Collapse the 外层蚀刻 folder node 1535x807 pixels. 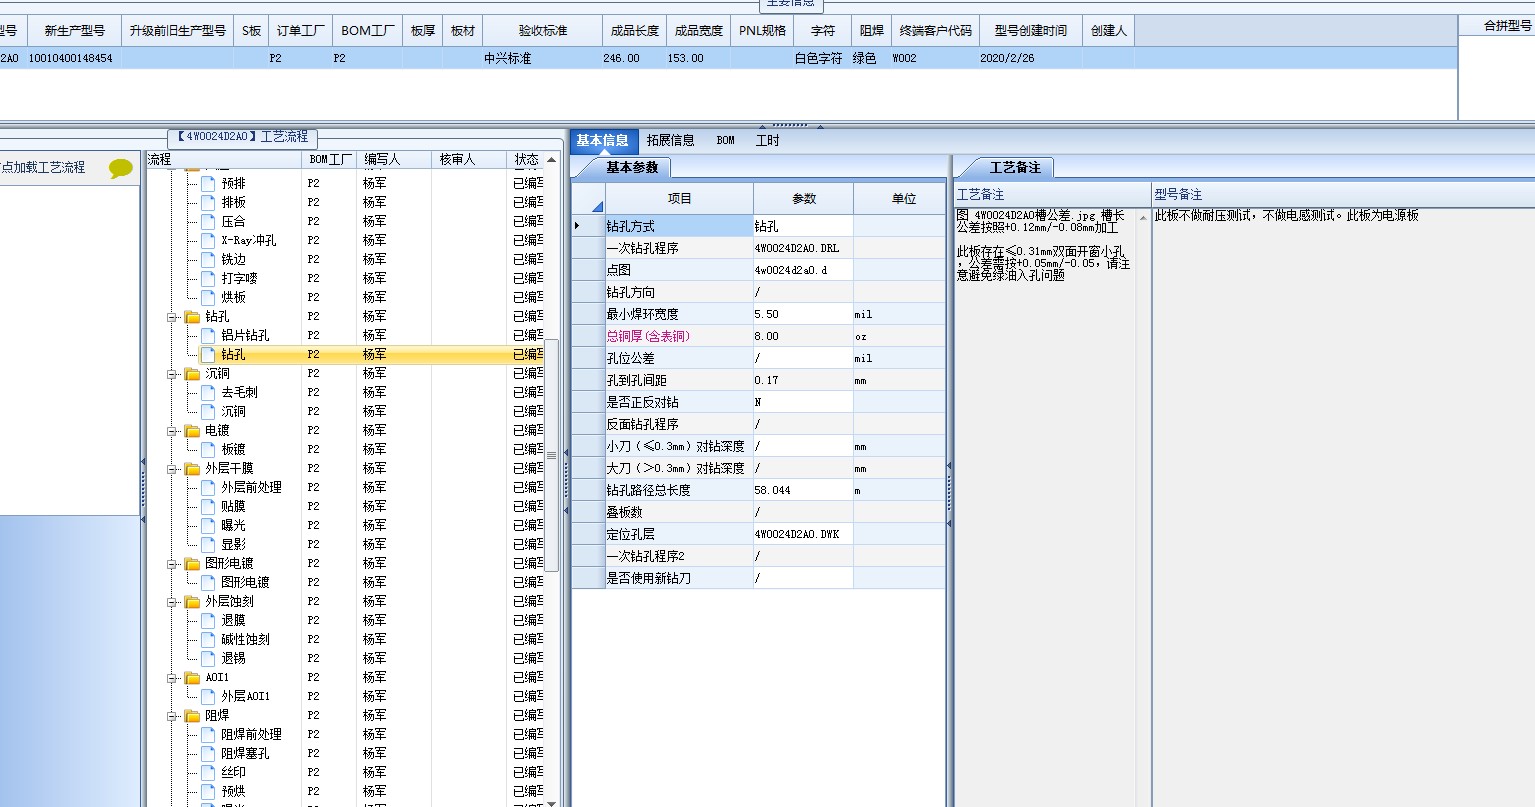click(x=172, y=602)
